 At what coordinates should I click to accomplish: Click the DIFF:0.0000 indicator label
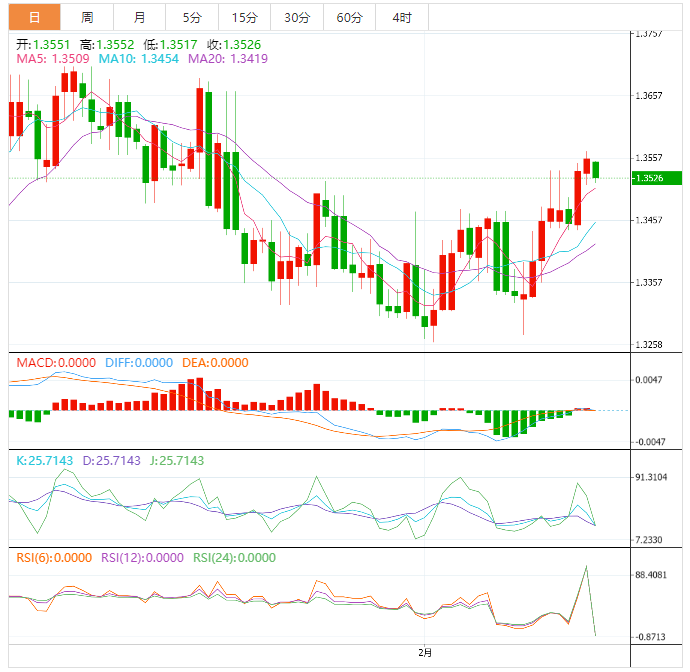pyautogui.click(x=139, y=363)
